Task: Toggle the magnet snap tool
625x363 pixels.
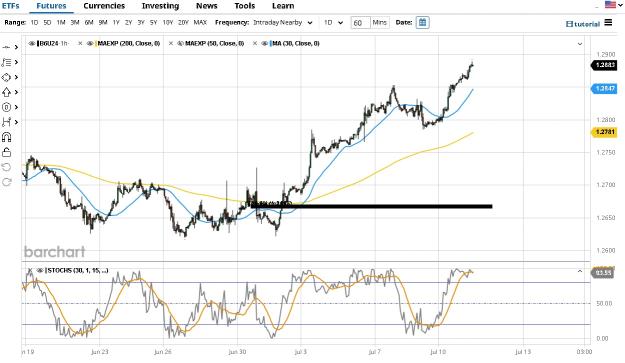Action: pos(6,137)
